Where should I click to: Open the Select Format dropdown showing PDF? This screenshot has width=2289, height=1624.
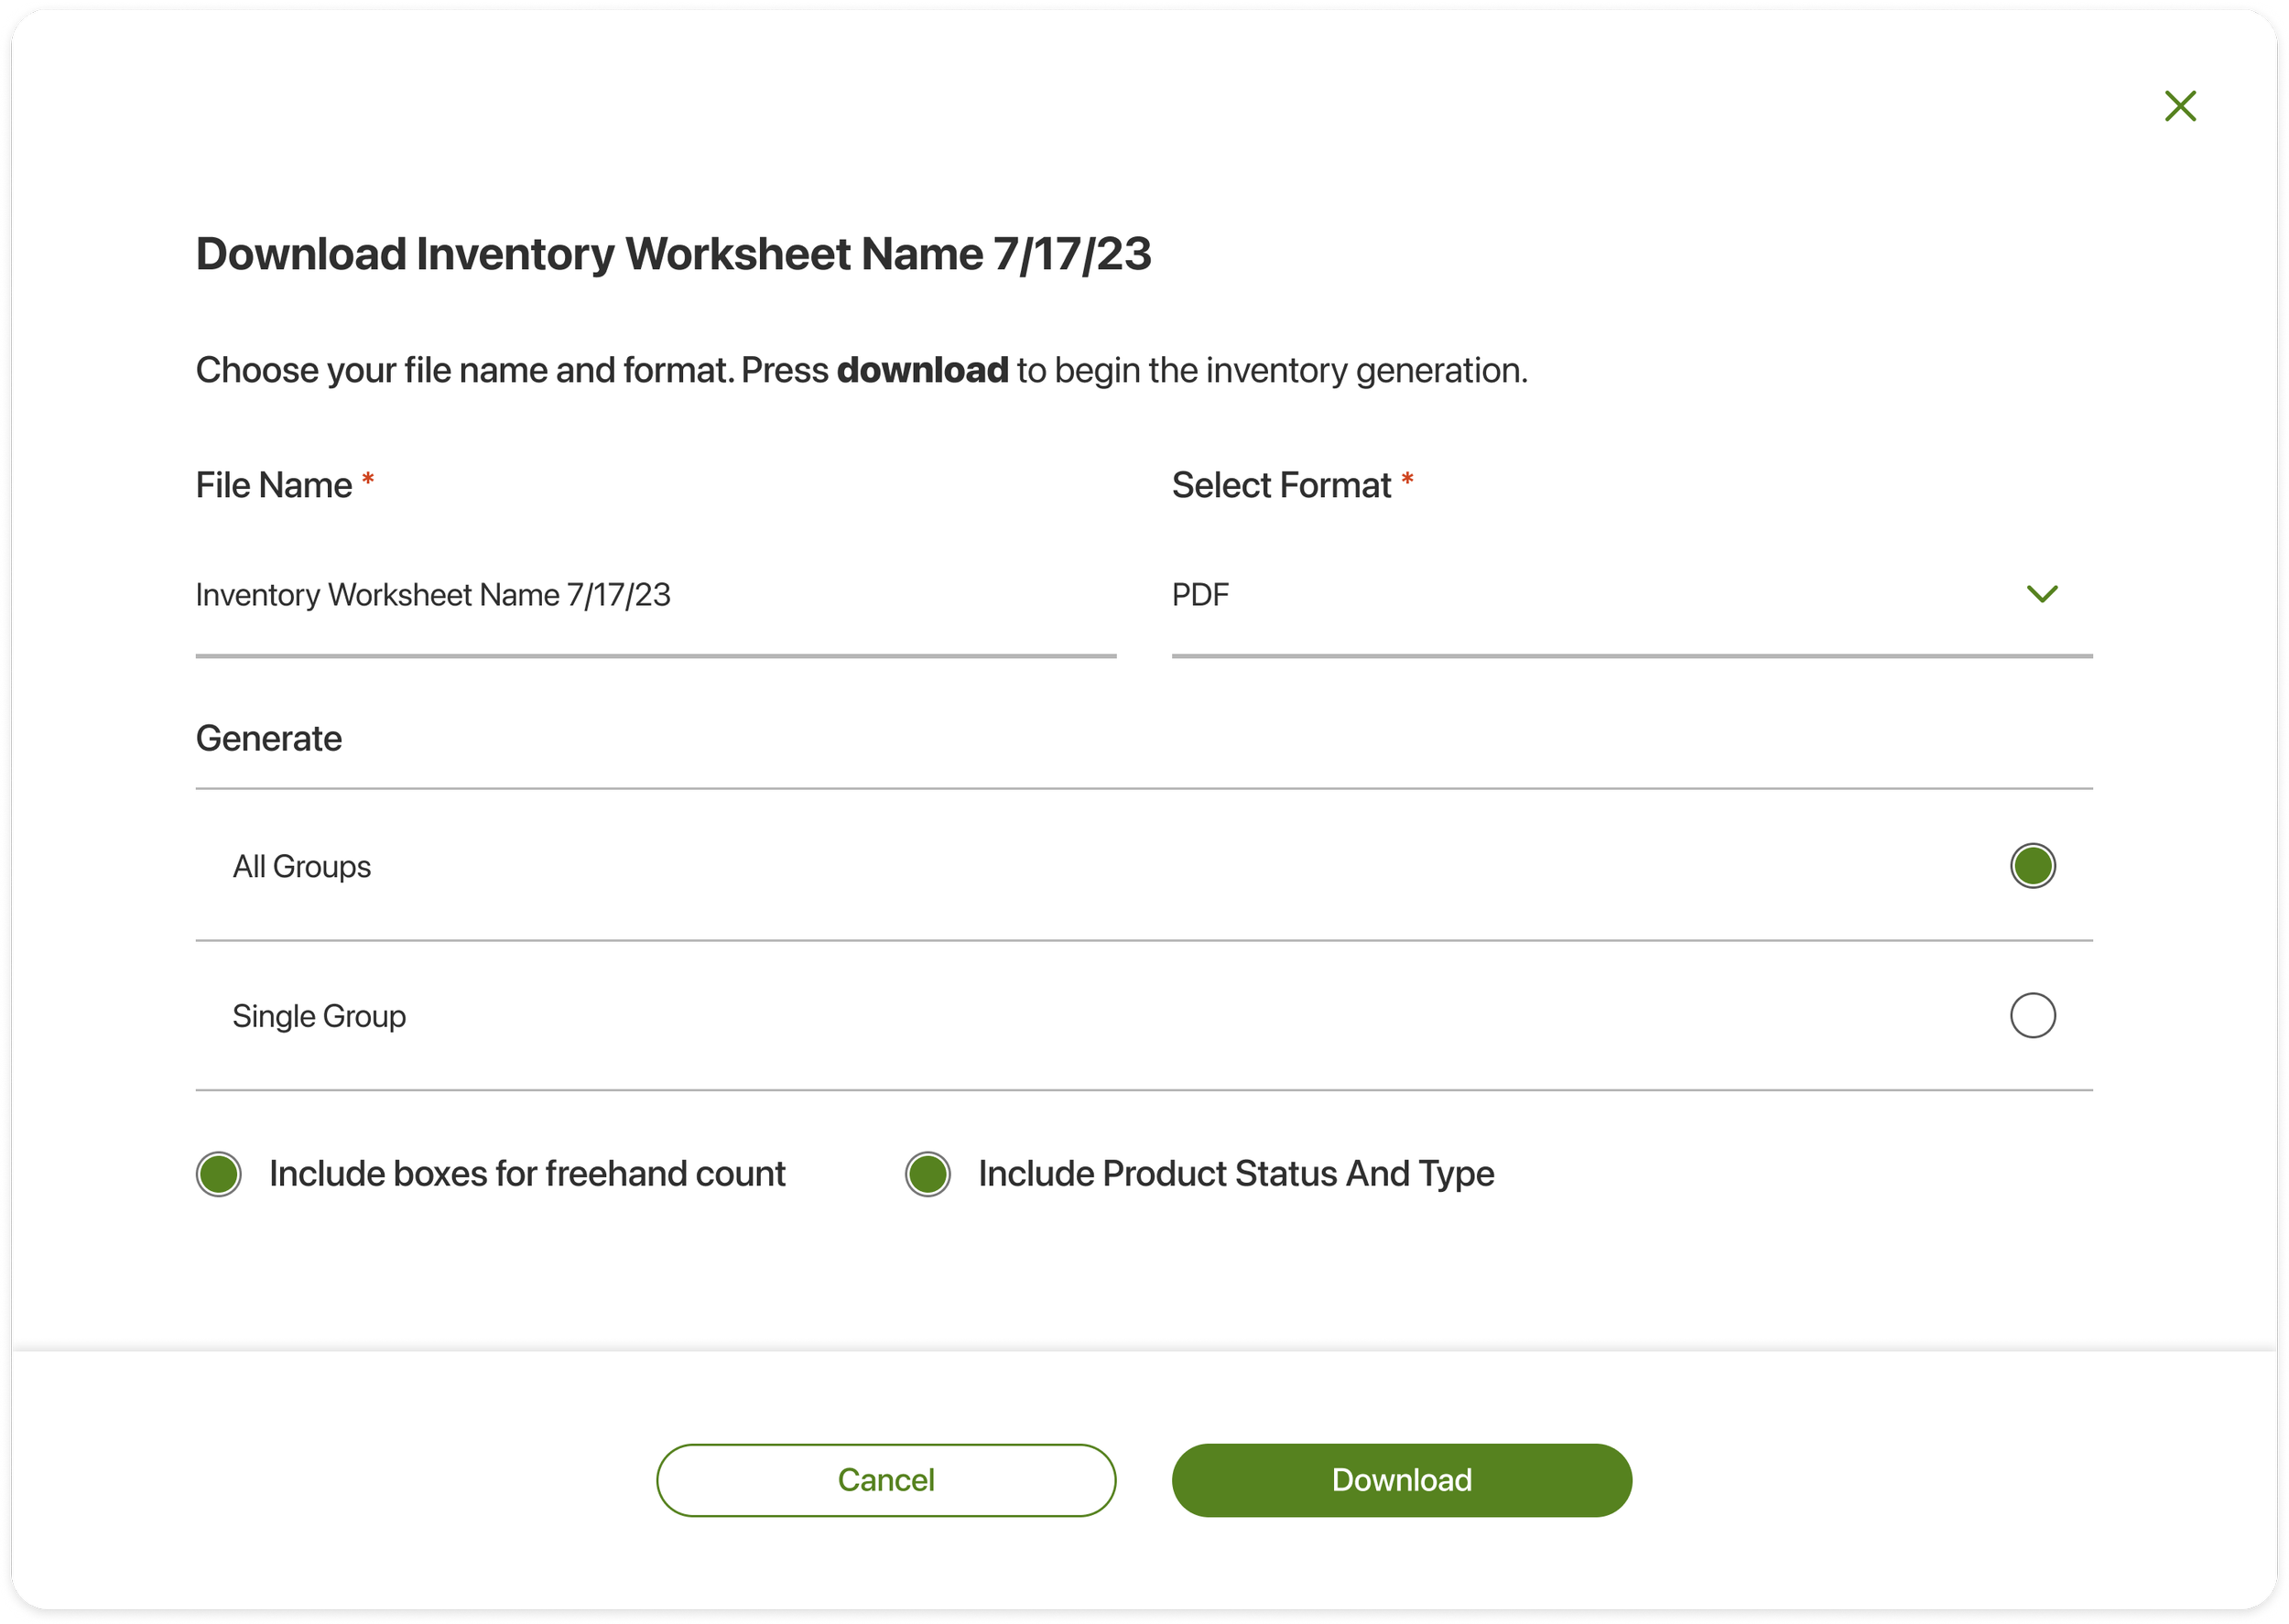tap(1632, 596)
